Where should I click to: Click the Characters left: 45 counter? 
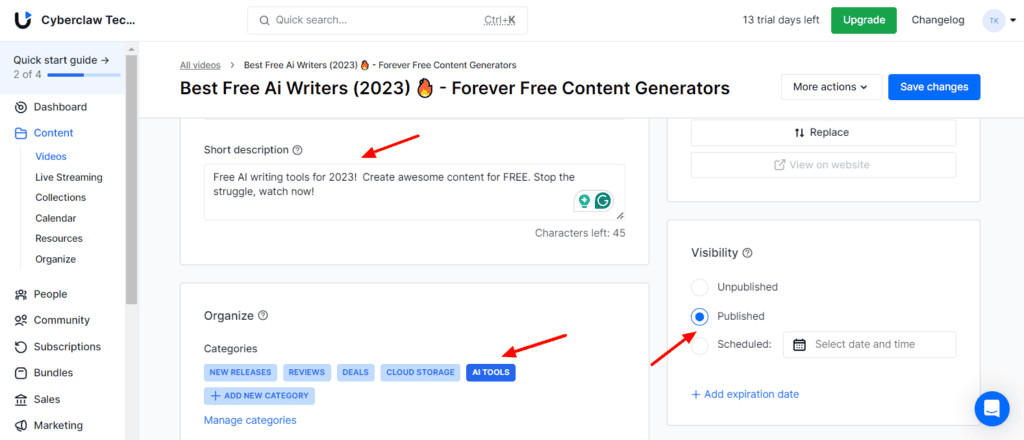pos(580,233)
